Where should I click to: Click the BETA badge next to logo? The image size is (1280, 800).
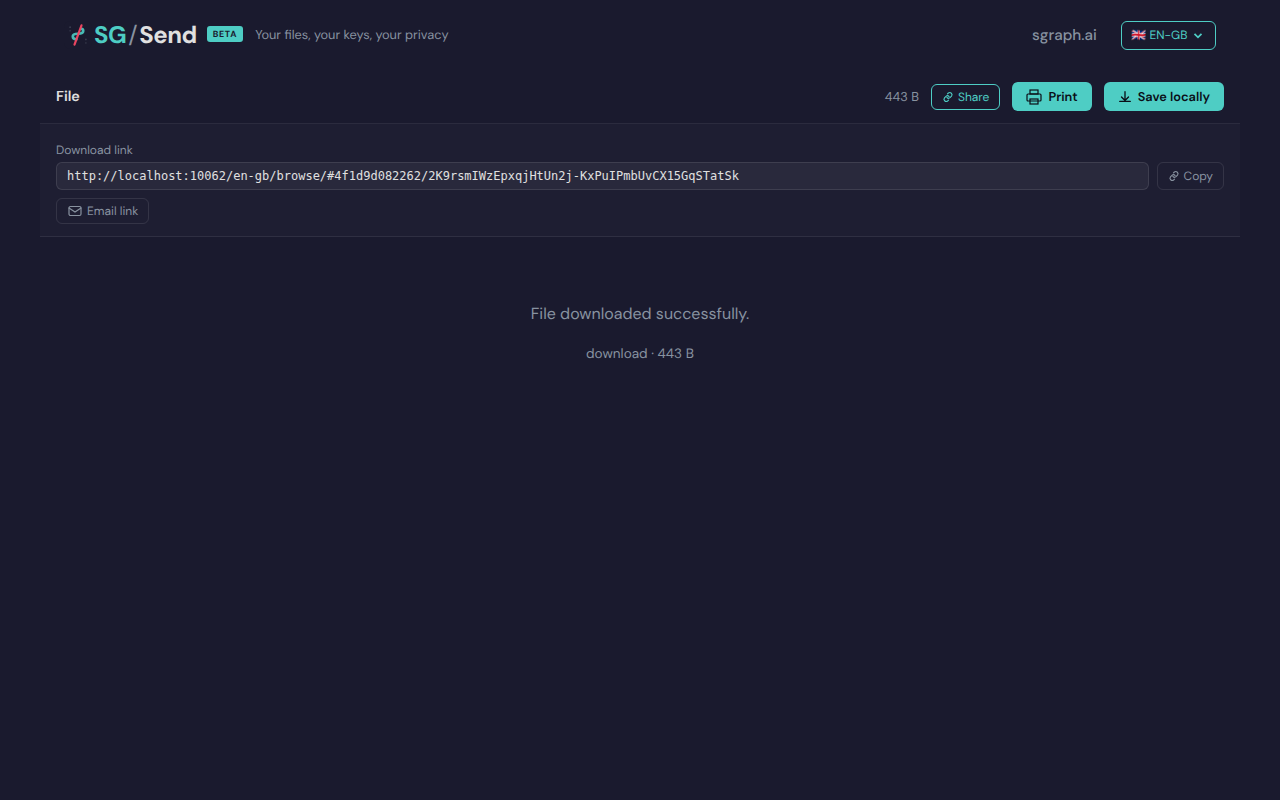click(x=224, y=33)
